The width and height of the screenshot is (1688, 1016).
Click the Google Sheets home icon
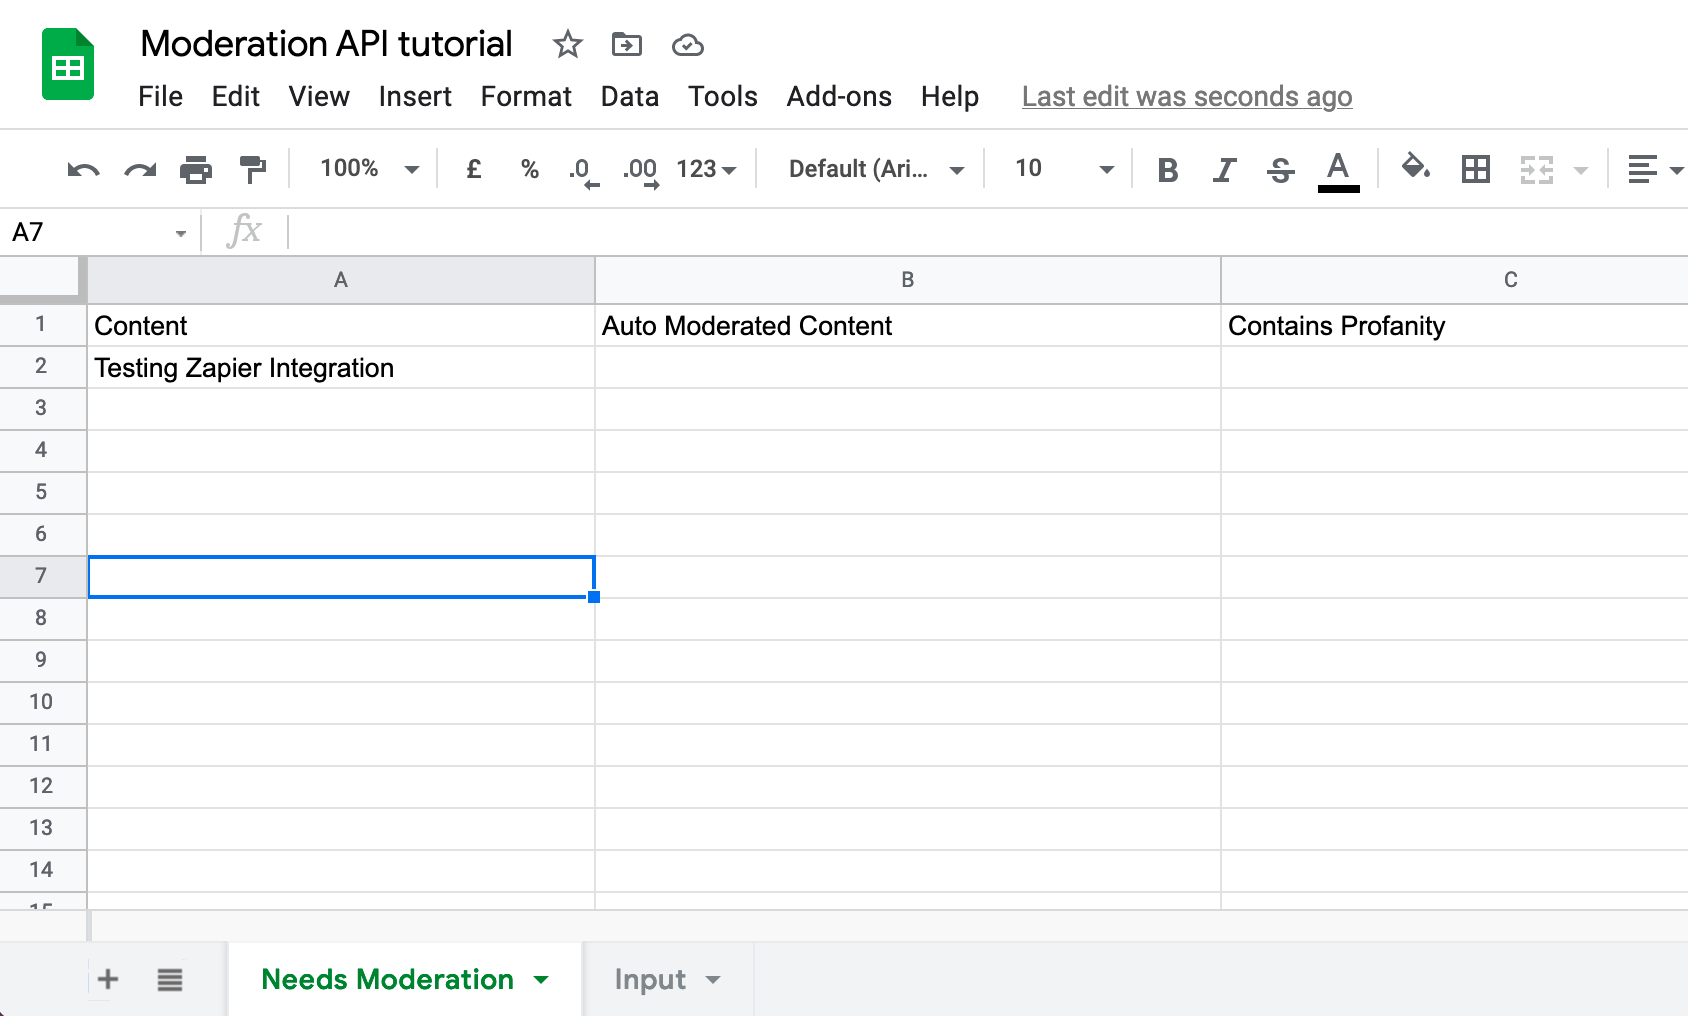68,65
